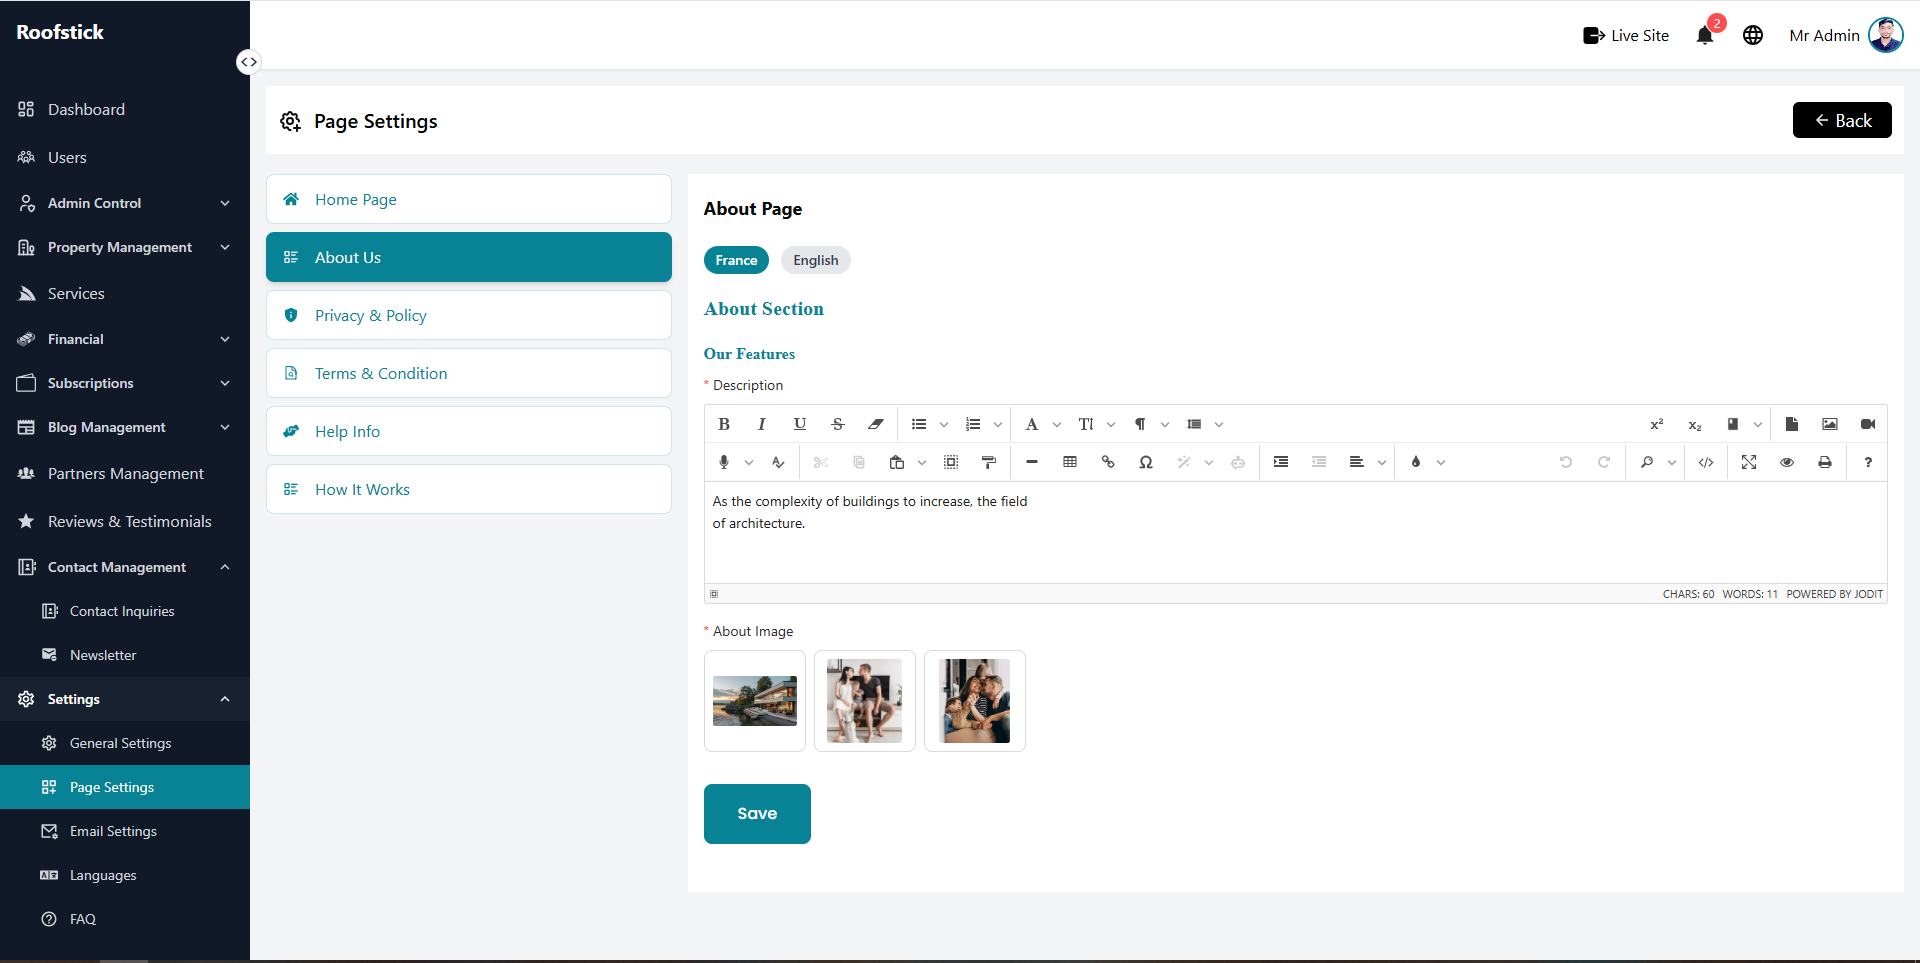1920x963 pixels.
Task: Open editor help question mark
Action: tap(1868, 462)
